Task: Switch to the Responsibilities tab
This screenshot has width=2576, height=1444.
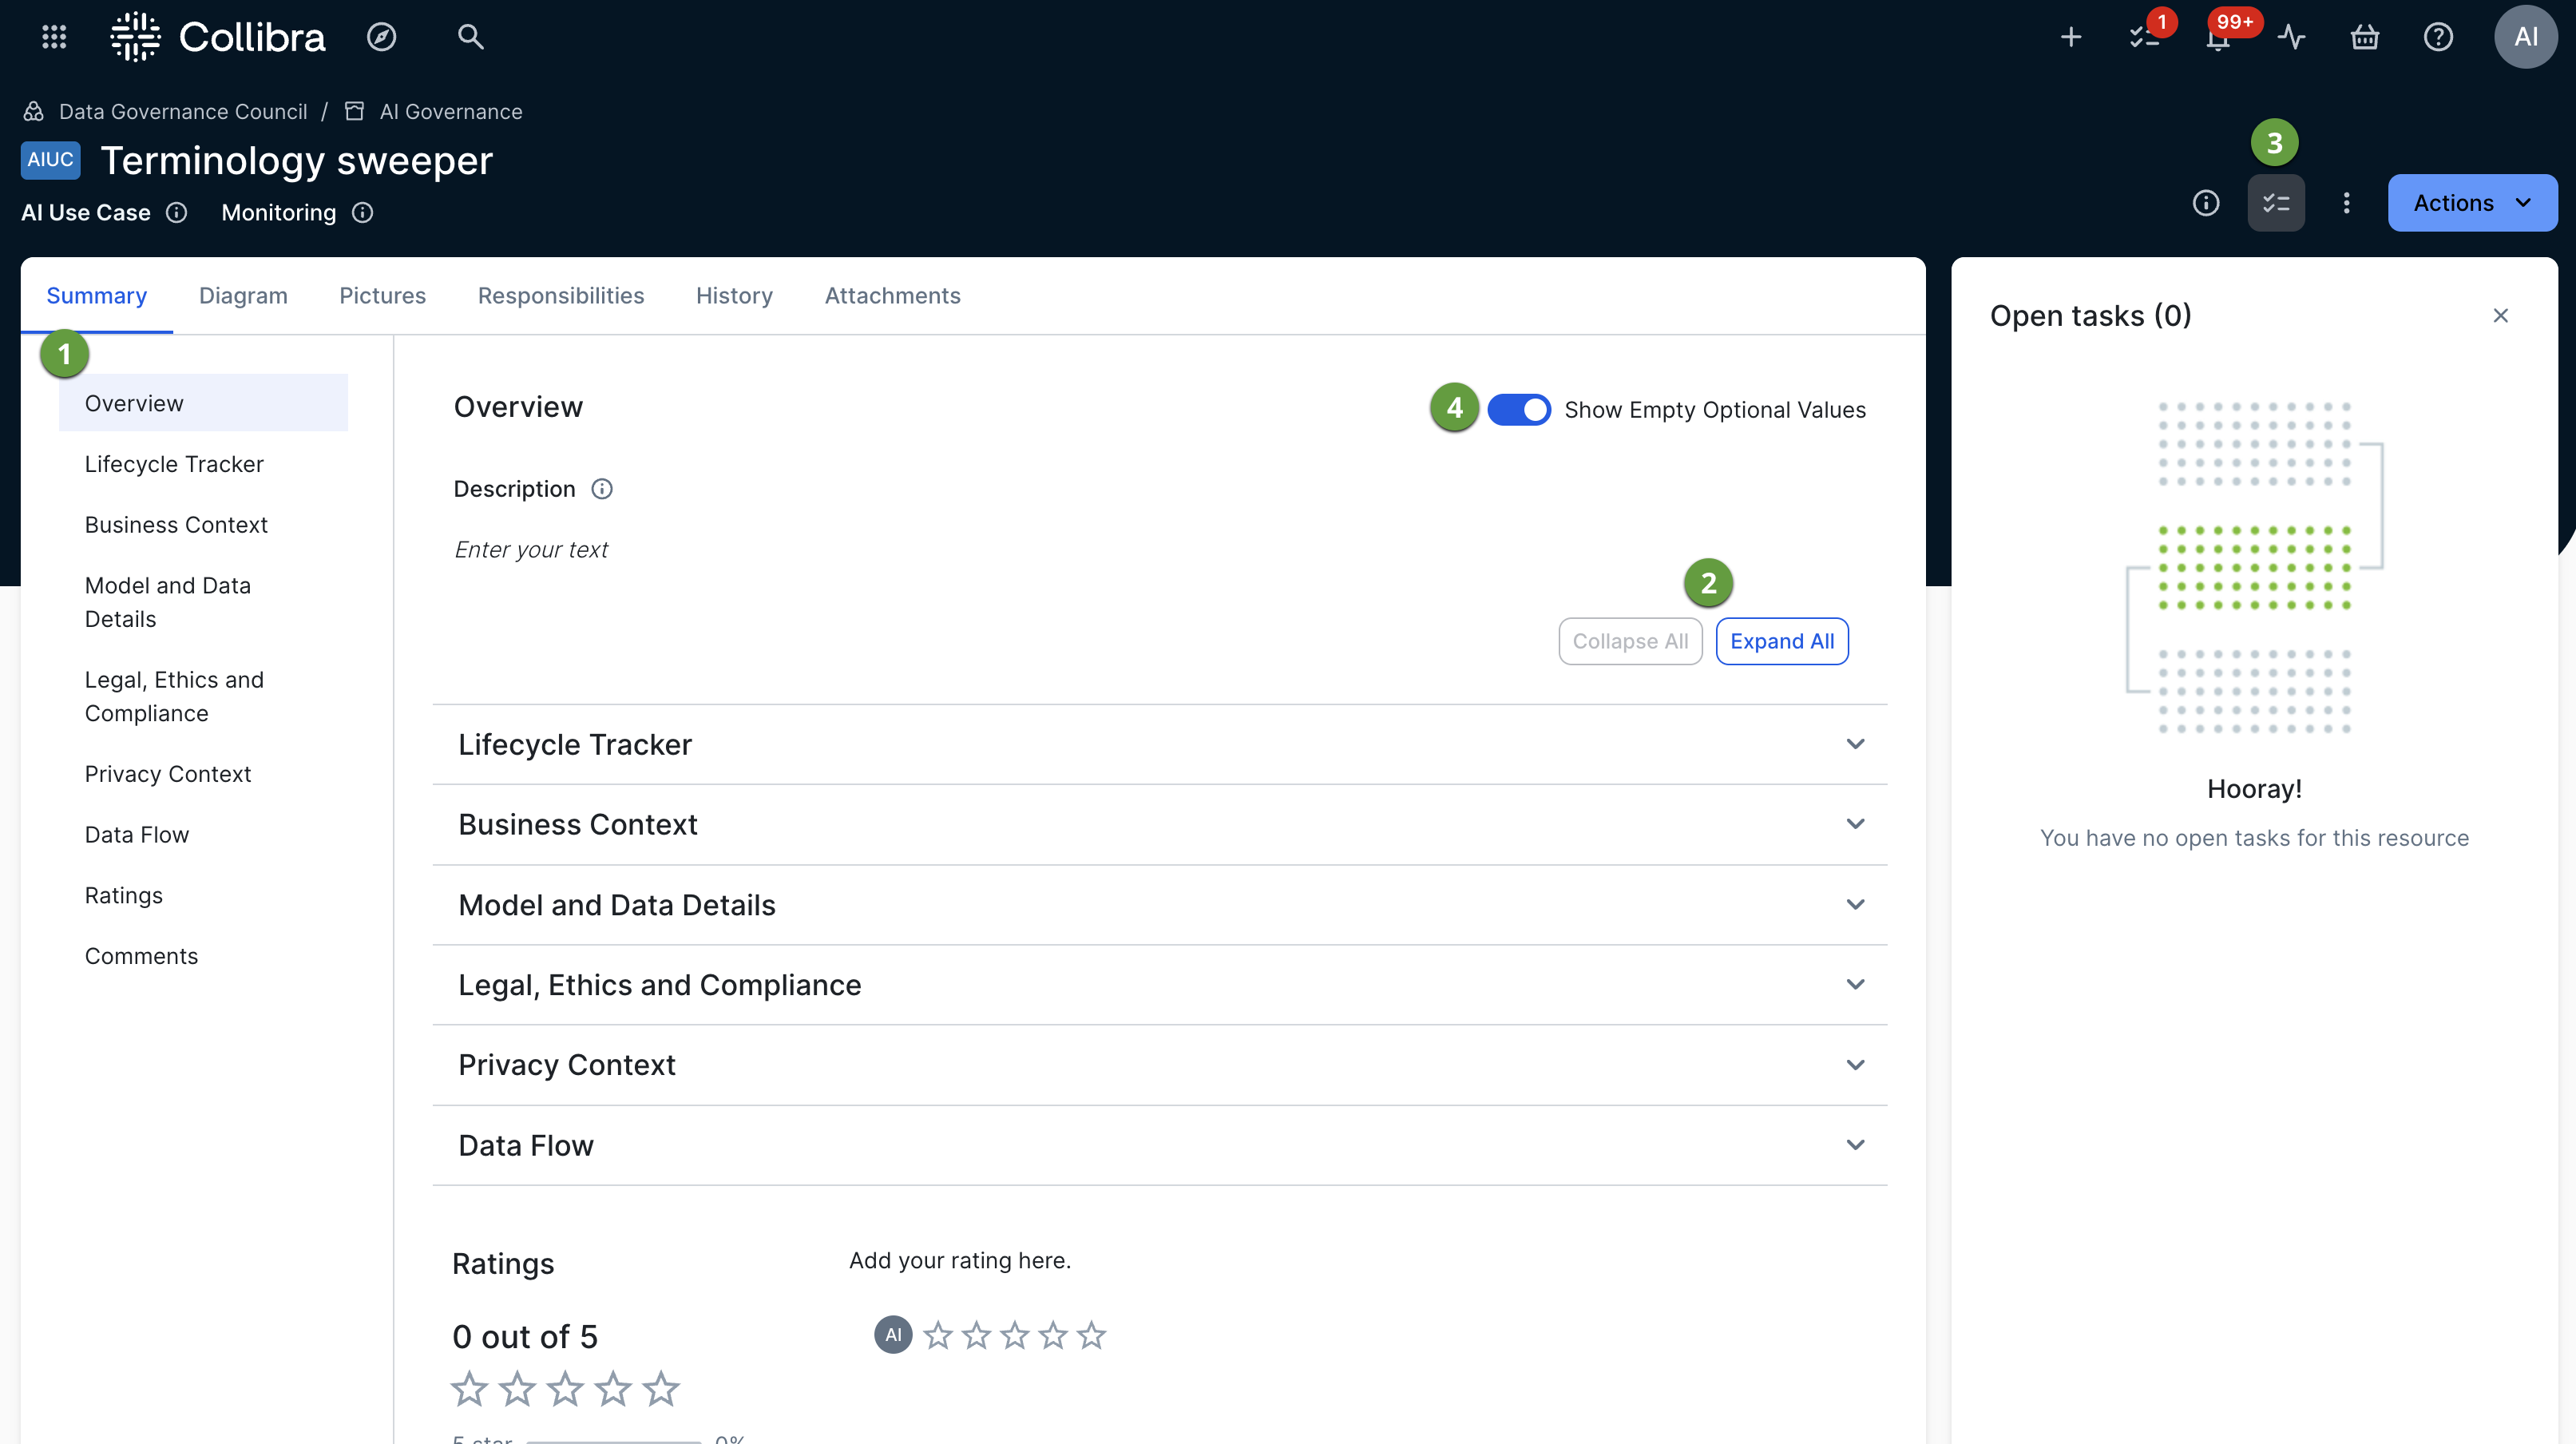Action: (x=560, y=296)
